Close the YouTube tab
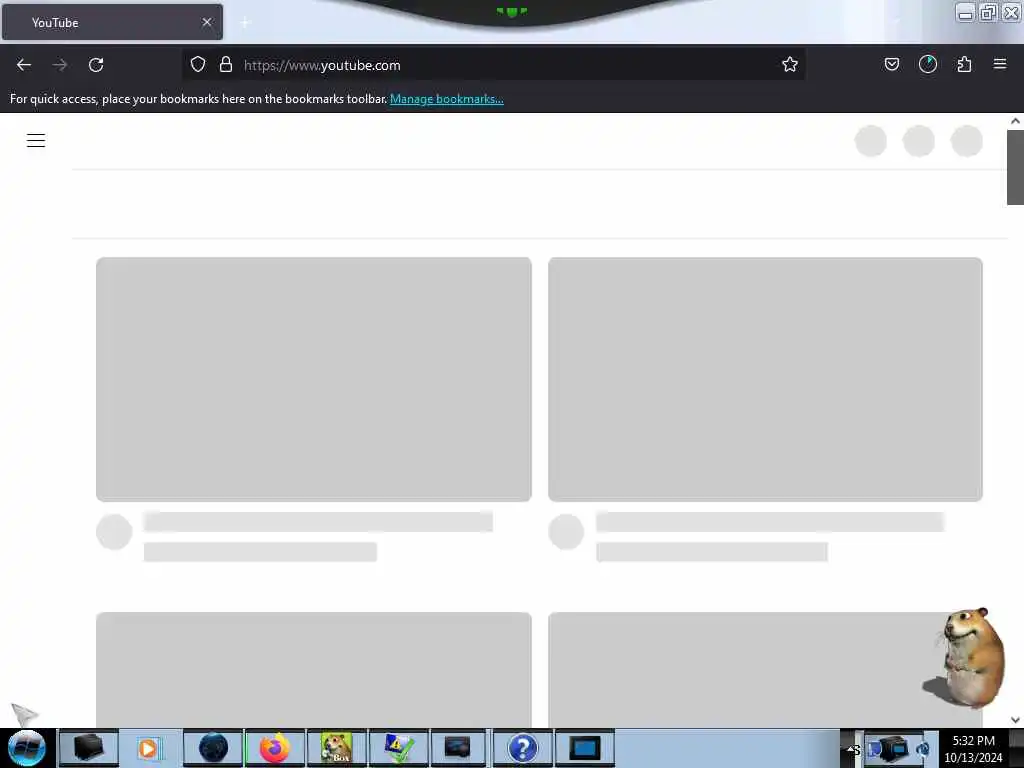 click(207, 22)
